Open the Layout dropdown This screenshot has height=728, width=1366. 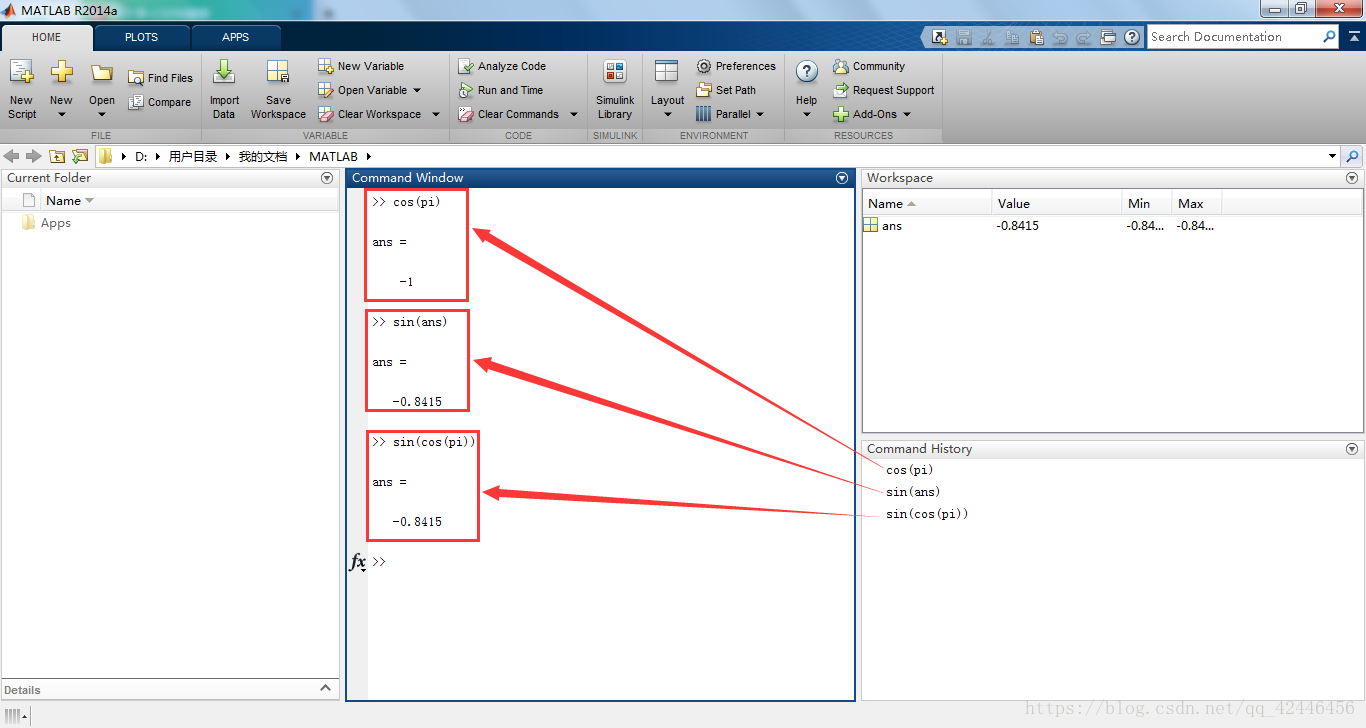667,88
